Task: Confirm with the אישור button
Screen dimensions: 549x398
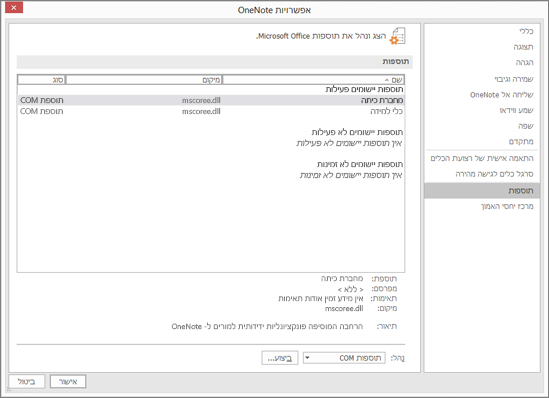Action: pos(68,382)
